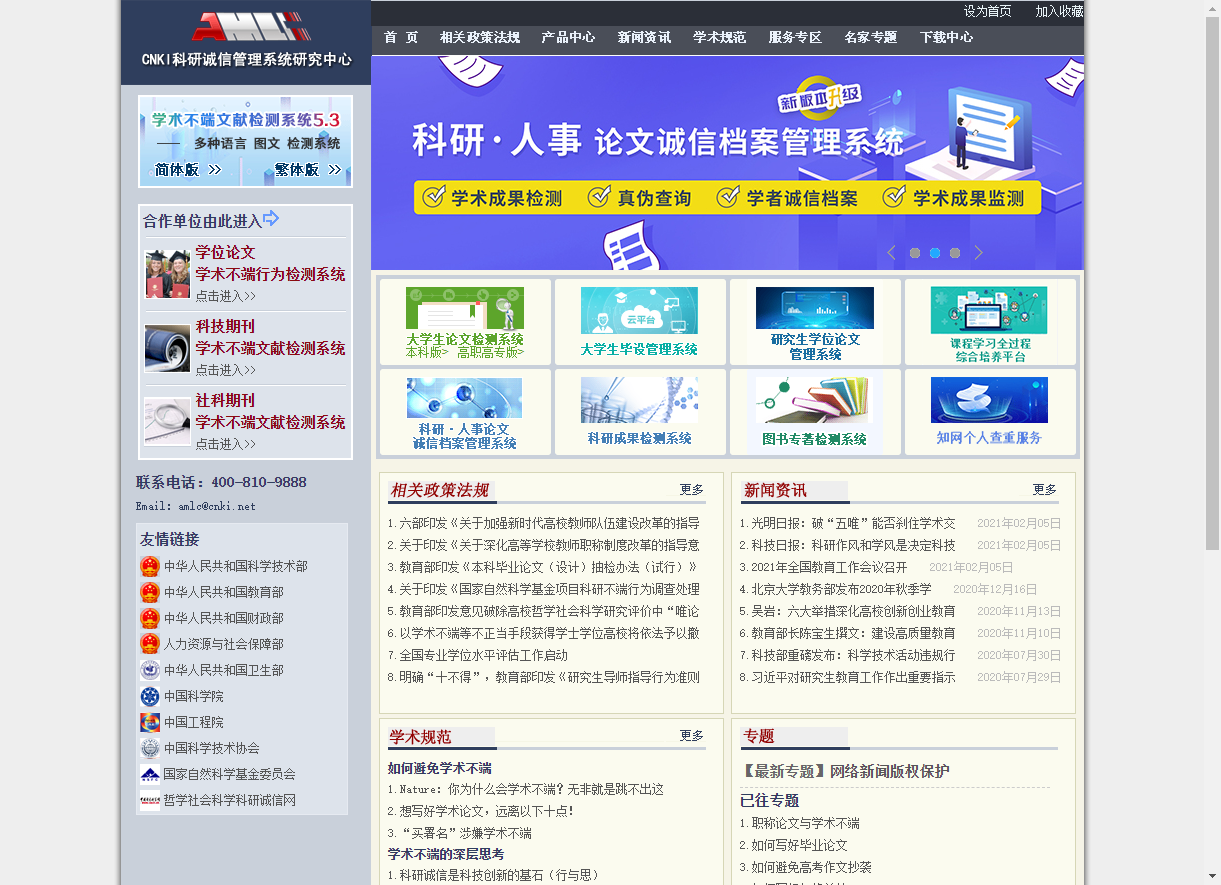1221x885 pixels.
Task: Select the first banner carousel dot
Action: click(915, 253)
